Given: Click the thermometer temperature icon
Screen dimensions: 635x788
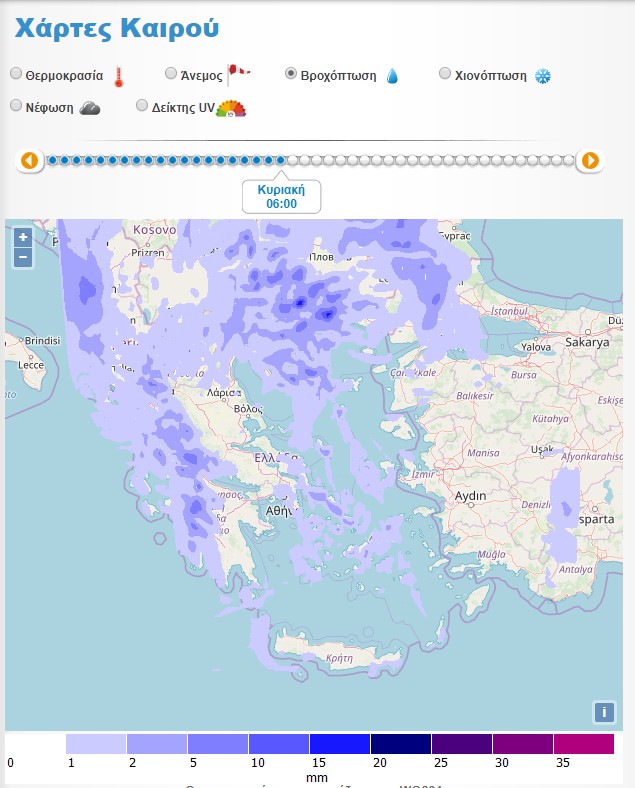Looking at the screenshot, I should [119, 76].
